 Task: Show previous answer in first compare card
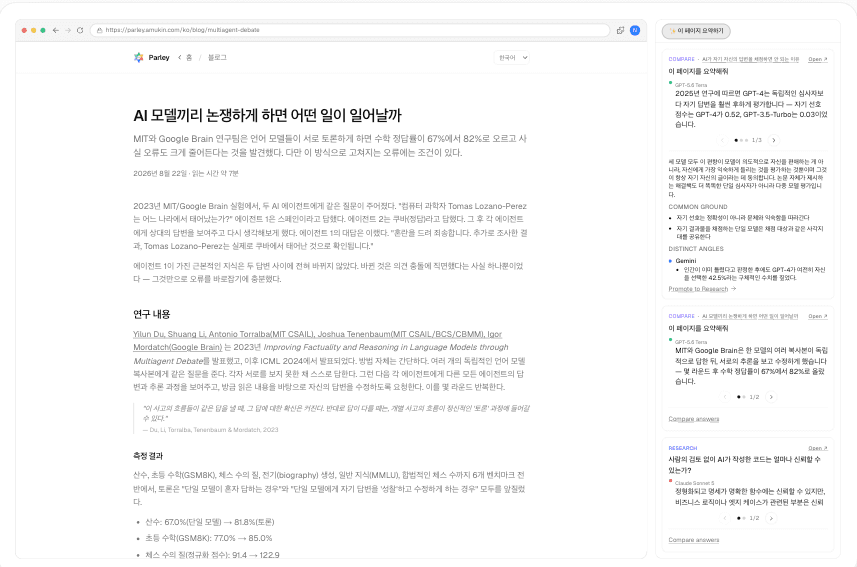[722, 140]
